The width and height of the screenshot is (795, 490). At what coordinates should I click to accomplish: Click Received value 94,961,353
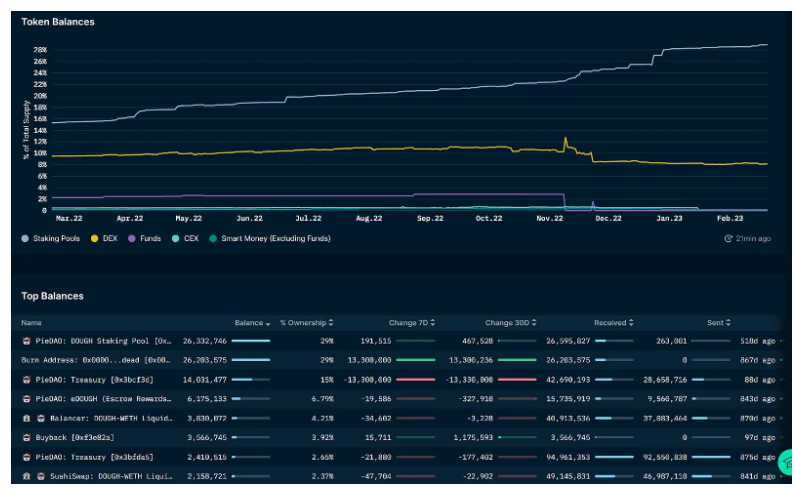[x=568, y=458]
